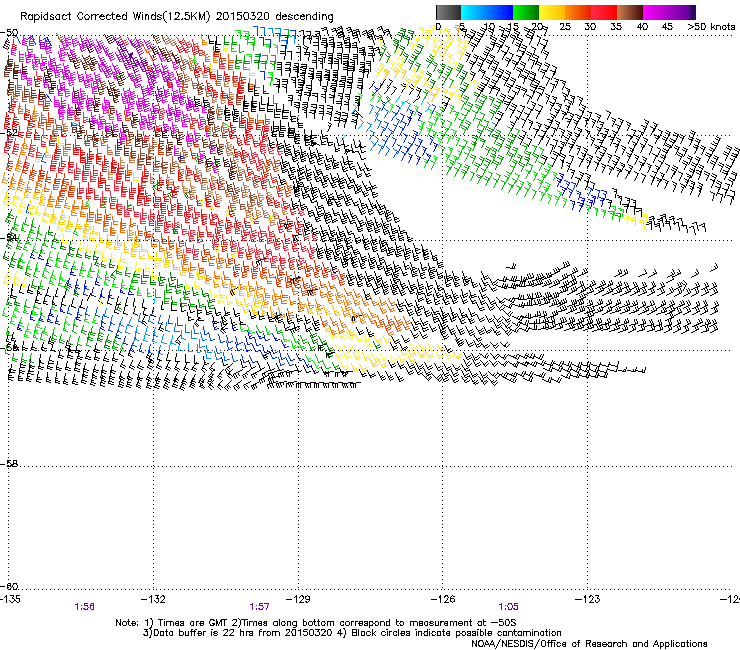Click the '-50' latitude axis label

(9, 33)
